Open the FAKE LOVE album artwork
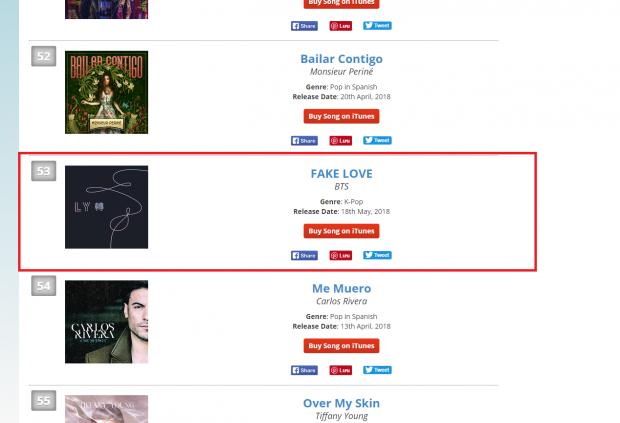 (x=106, y=207)
